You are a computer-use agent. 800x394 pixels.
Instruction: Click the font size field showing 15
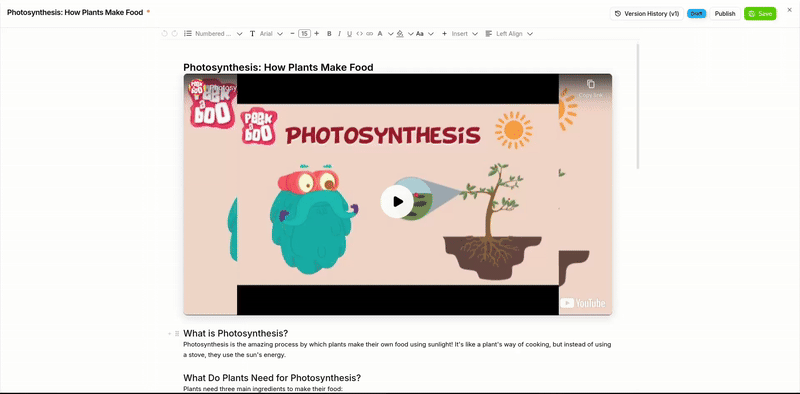click(x=304, y=34)
